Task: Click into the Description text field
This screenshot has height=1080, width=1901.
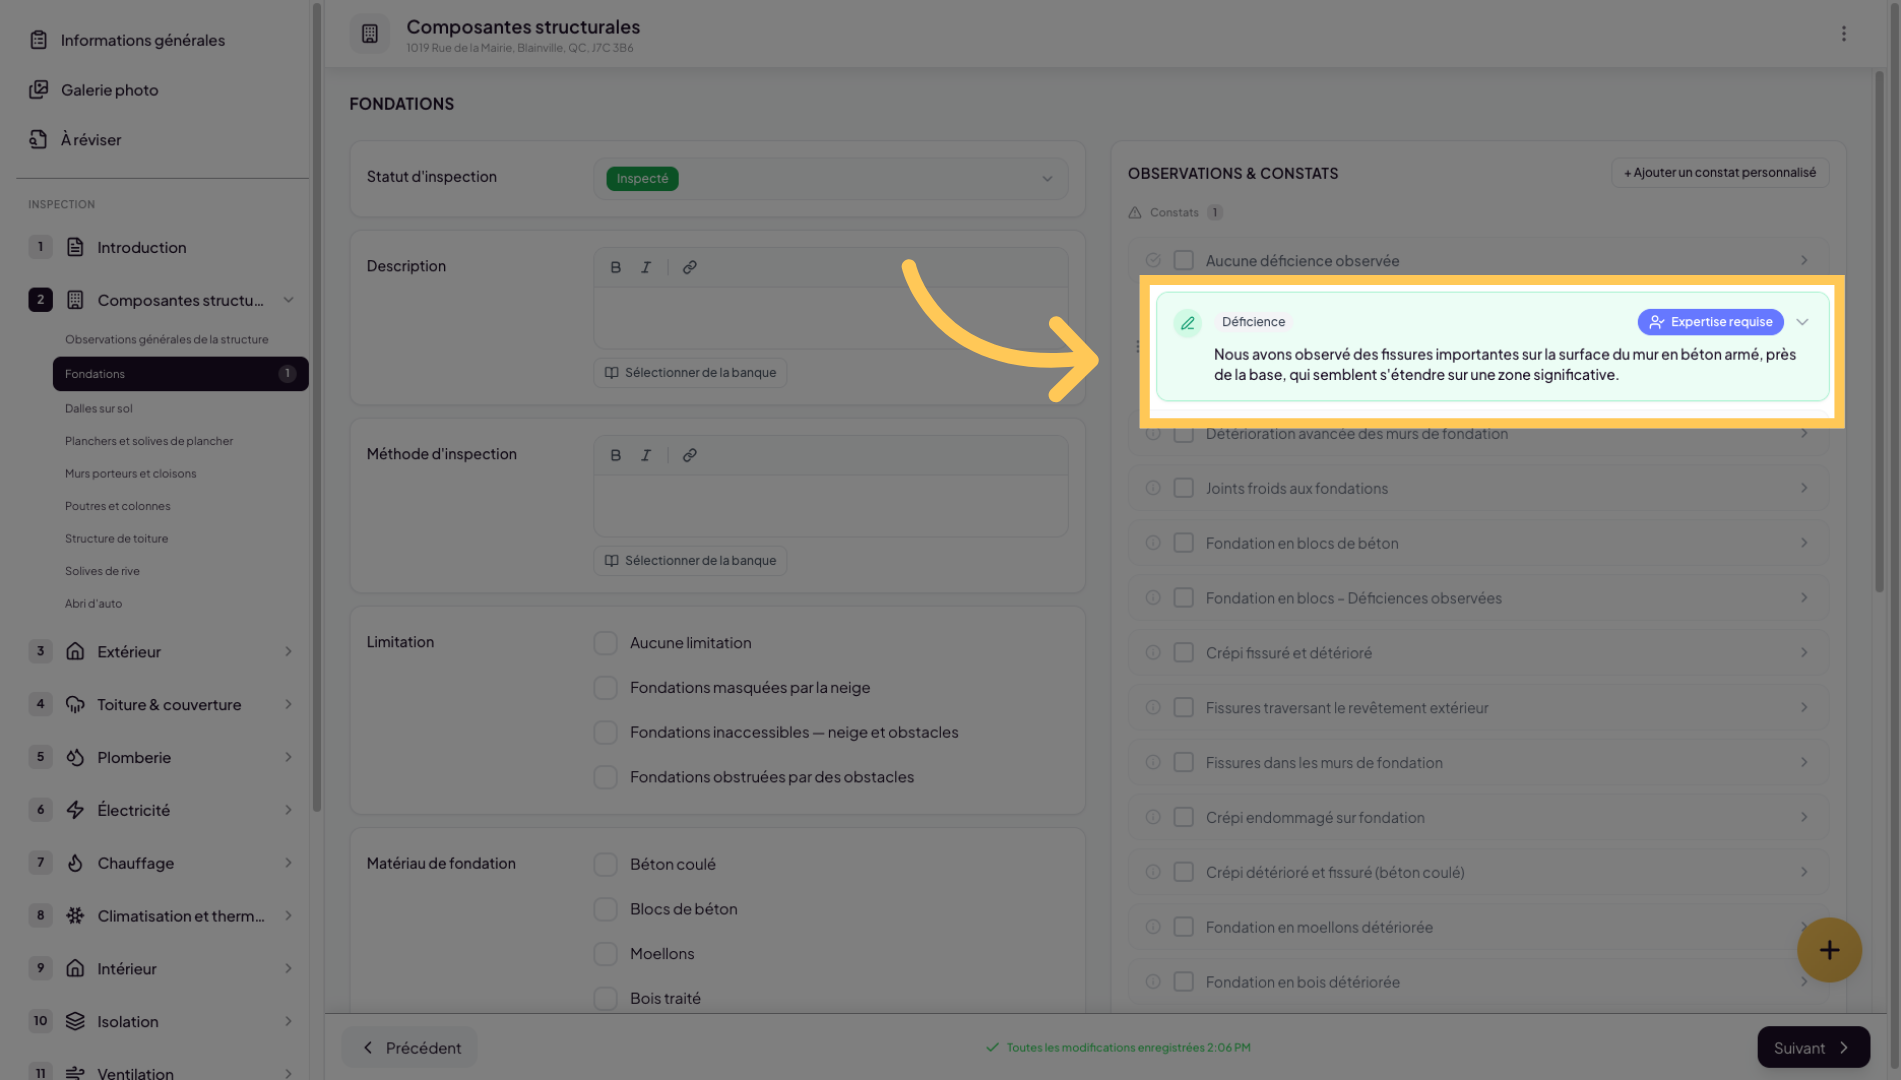Action: click(x=830, y=318)
